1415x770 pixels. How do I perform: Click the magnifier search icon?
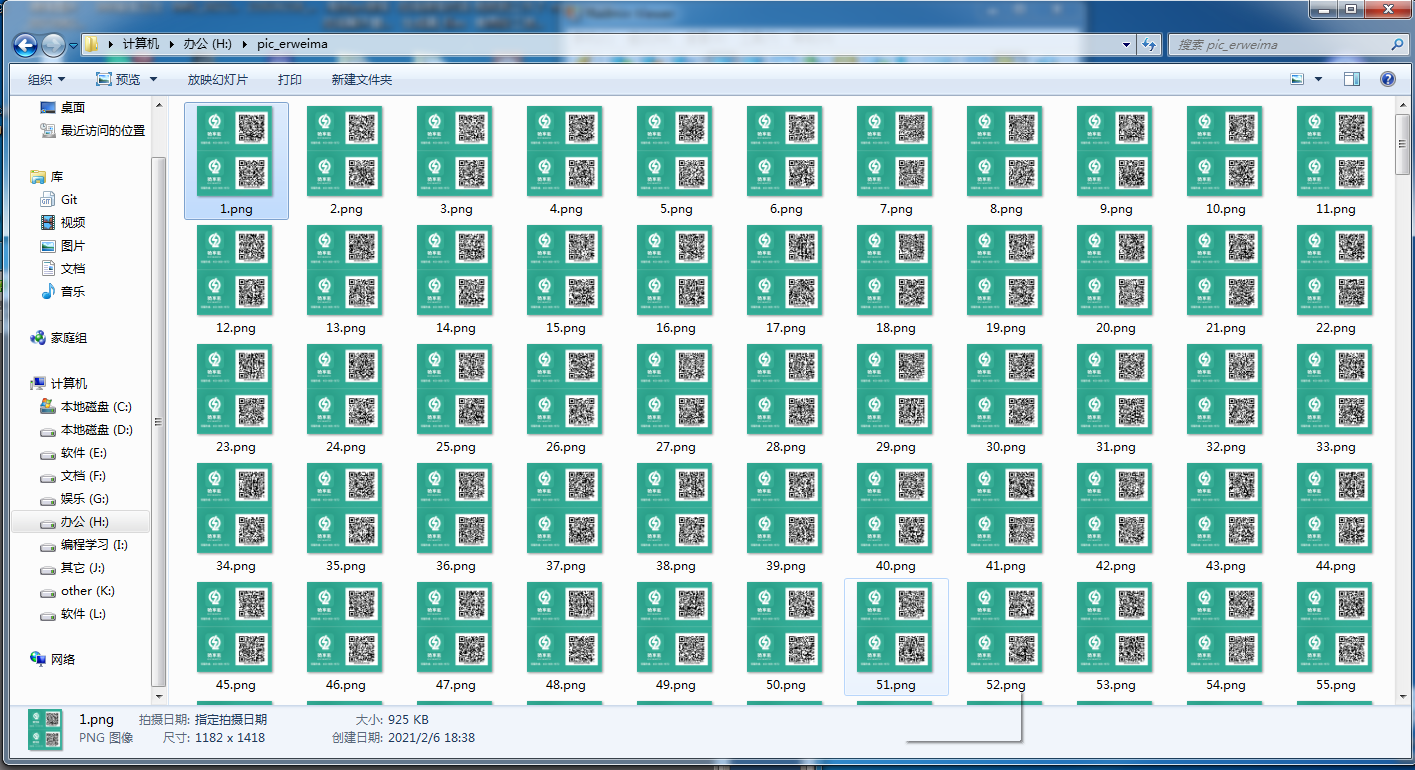pos(1398,44)
